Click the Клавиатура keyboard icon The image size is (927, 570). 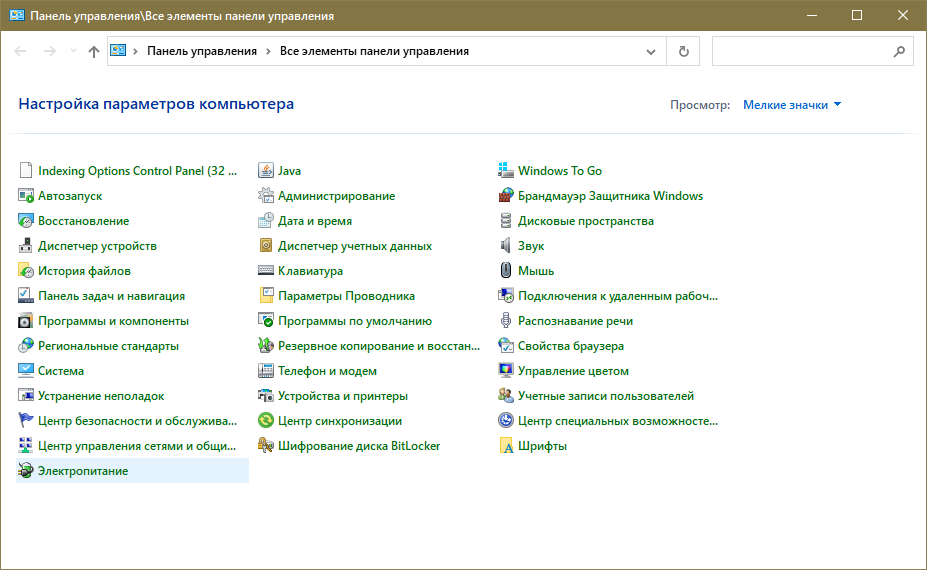[266, 271]
